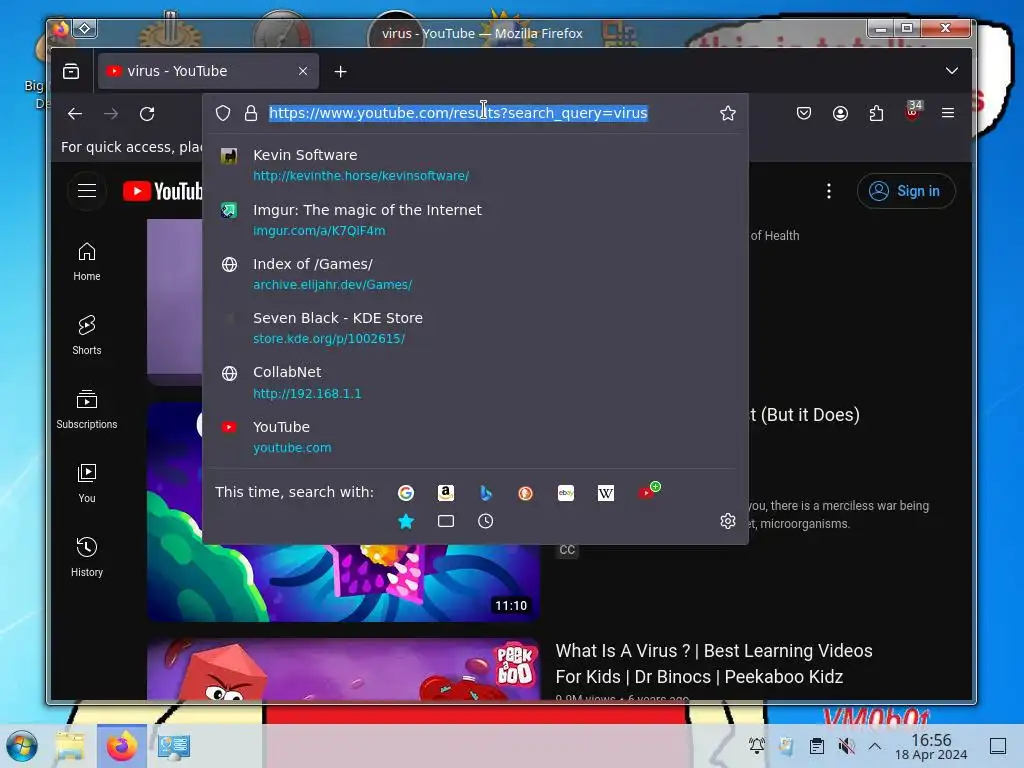Viewport: 1024px width, 768px height.
Task: Open the Pocket save icon
Action: point(804,113)
